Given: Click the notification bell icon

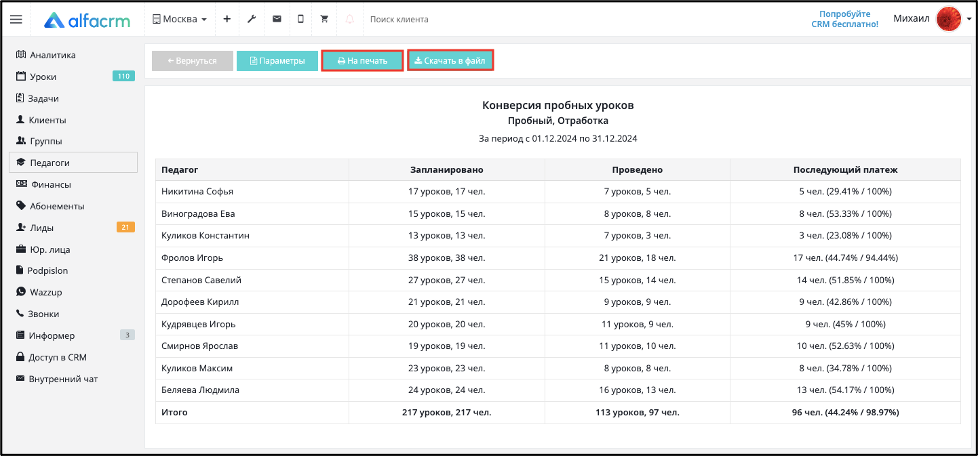Looking at the screenshot, I should click(x=350, y=19).
